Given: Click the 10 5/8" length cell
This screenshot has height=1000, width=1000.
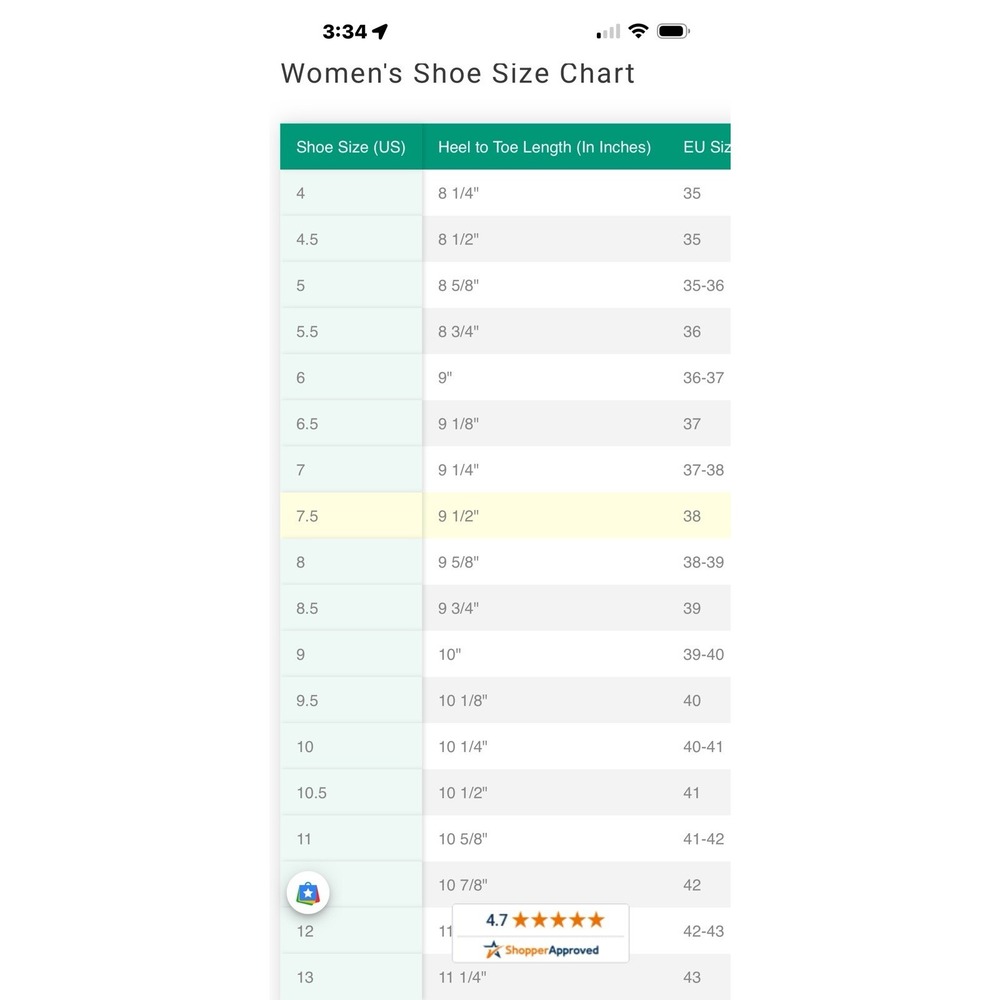Looking at the screenshot, I should point(462,839).
